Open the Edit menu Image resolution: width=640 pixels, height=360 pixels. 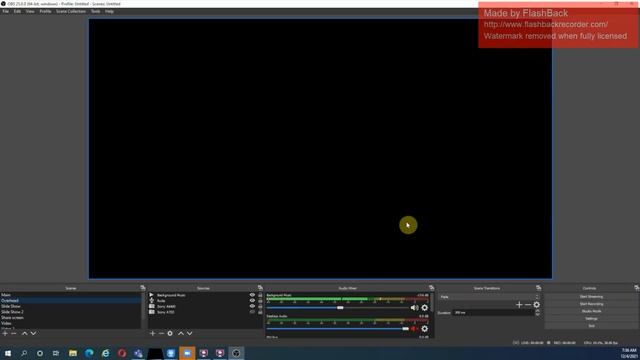(x=17, y=11)
